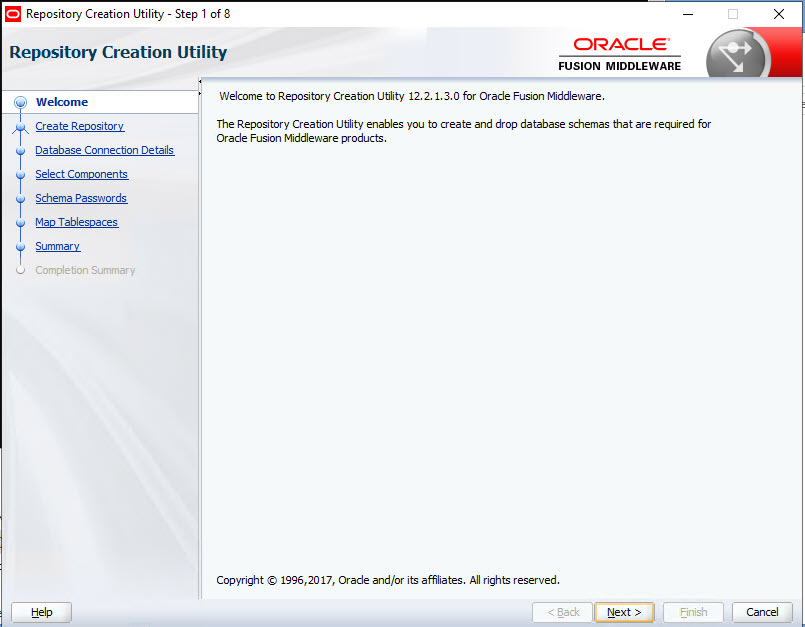Image resolution: width=805 pixels, height=627 pixels.
Task: Click the Summary step bullet
Action: tap(21, 246)
